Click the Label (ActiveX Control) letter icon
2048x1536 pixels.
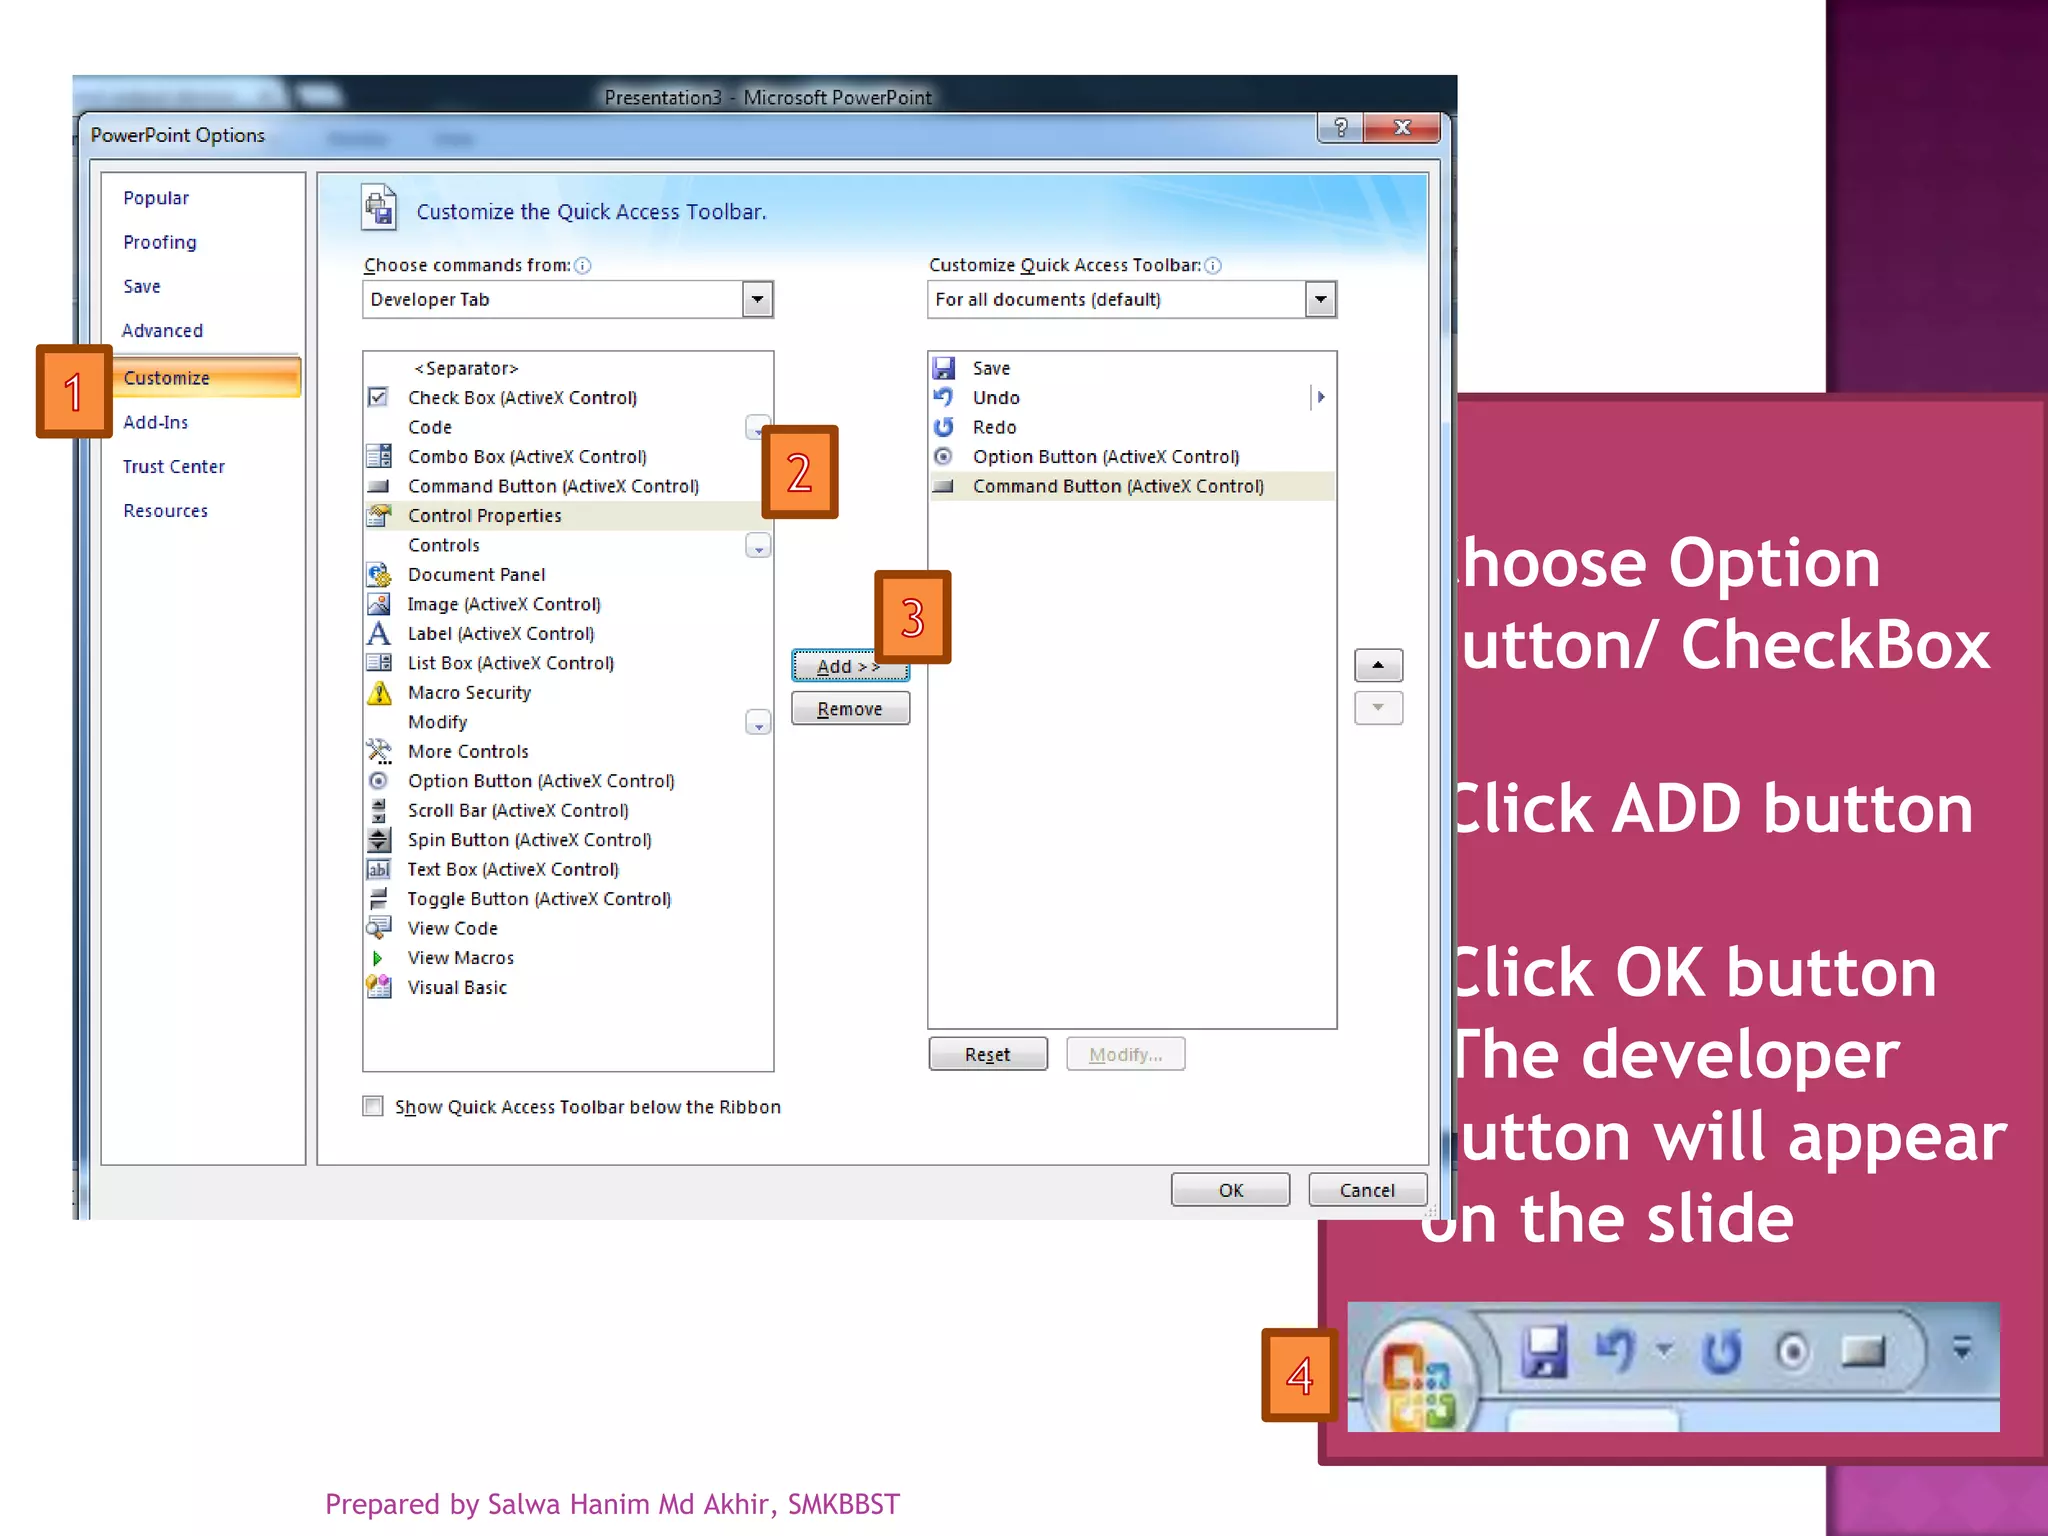[378, 633]
